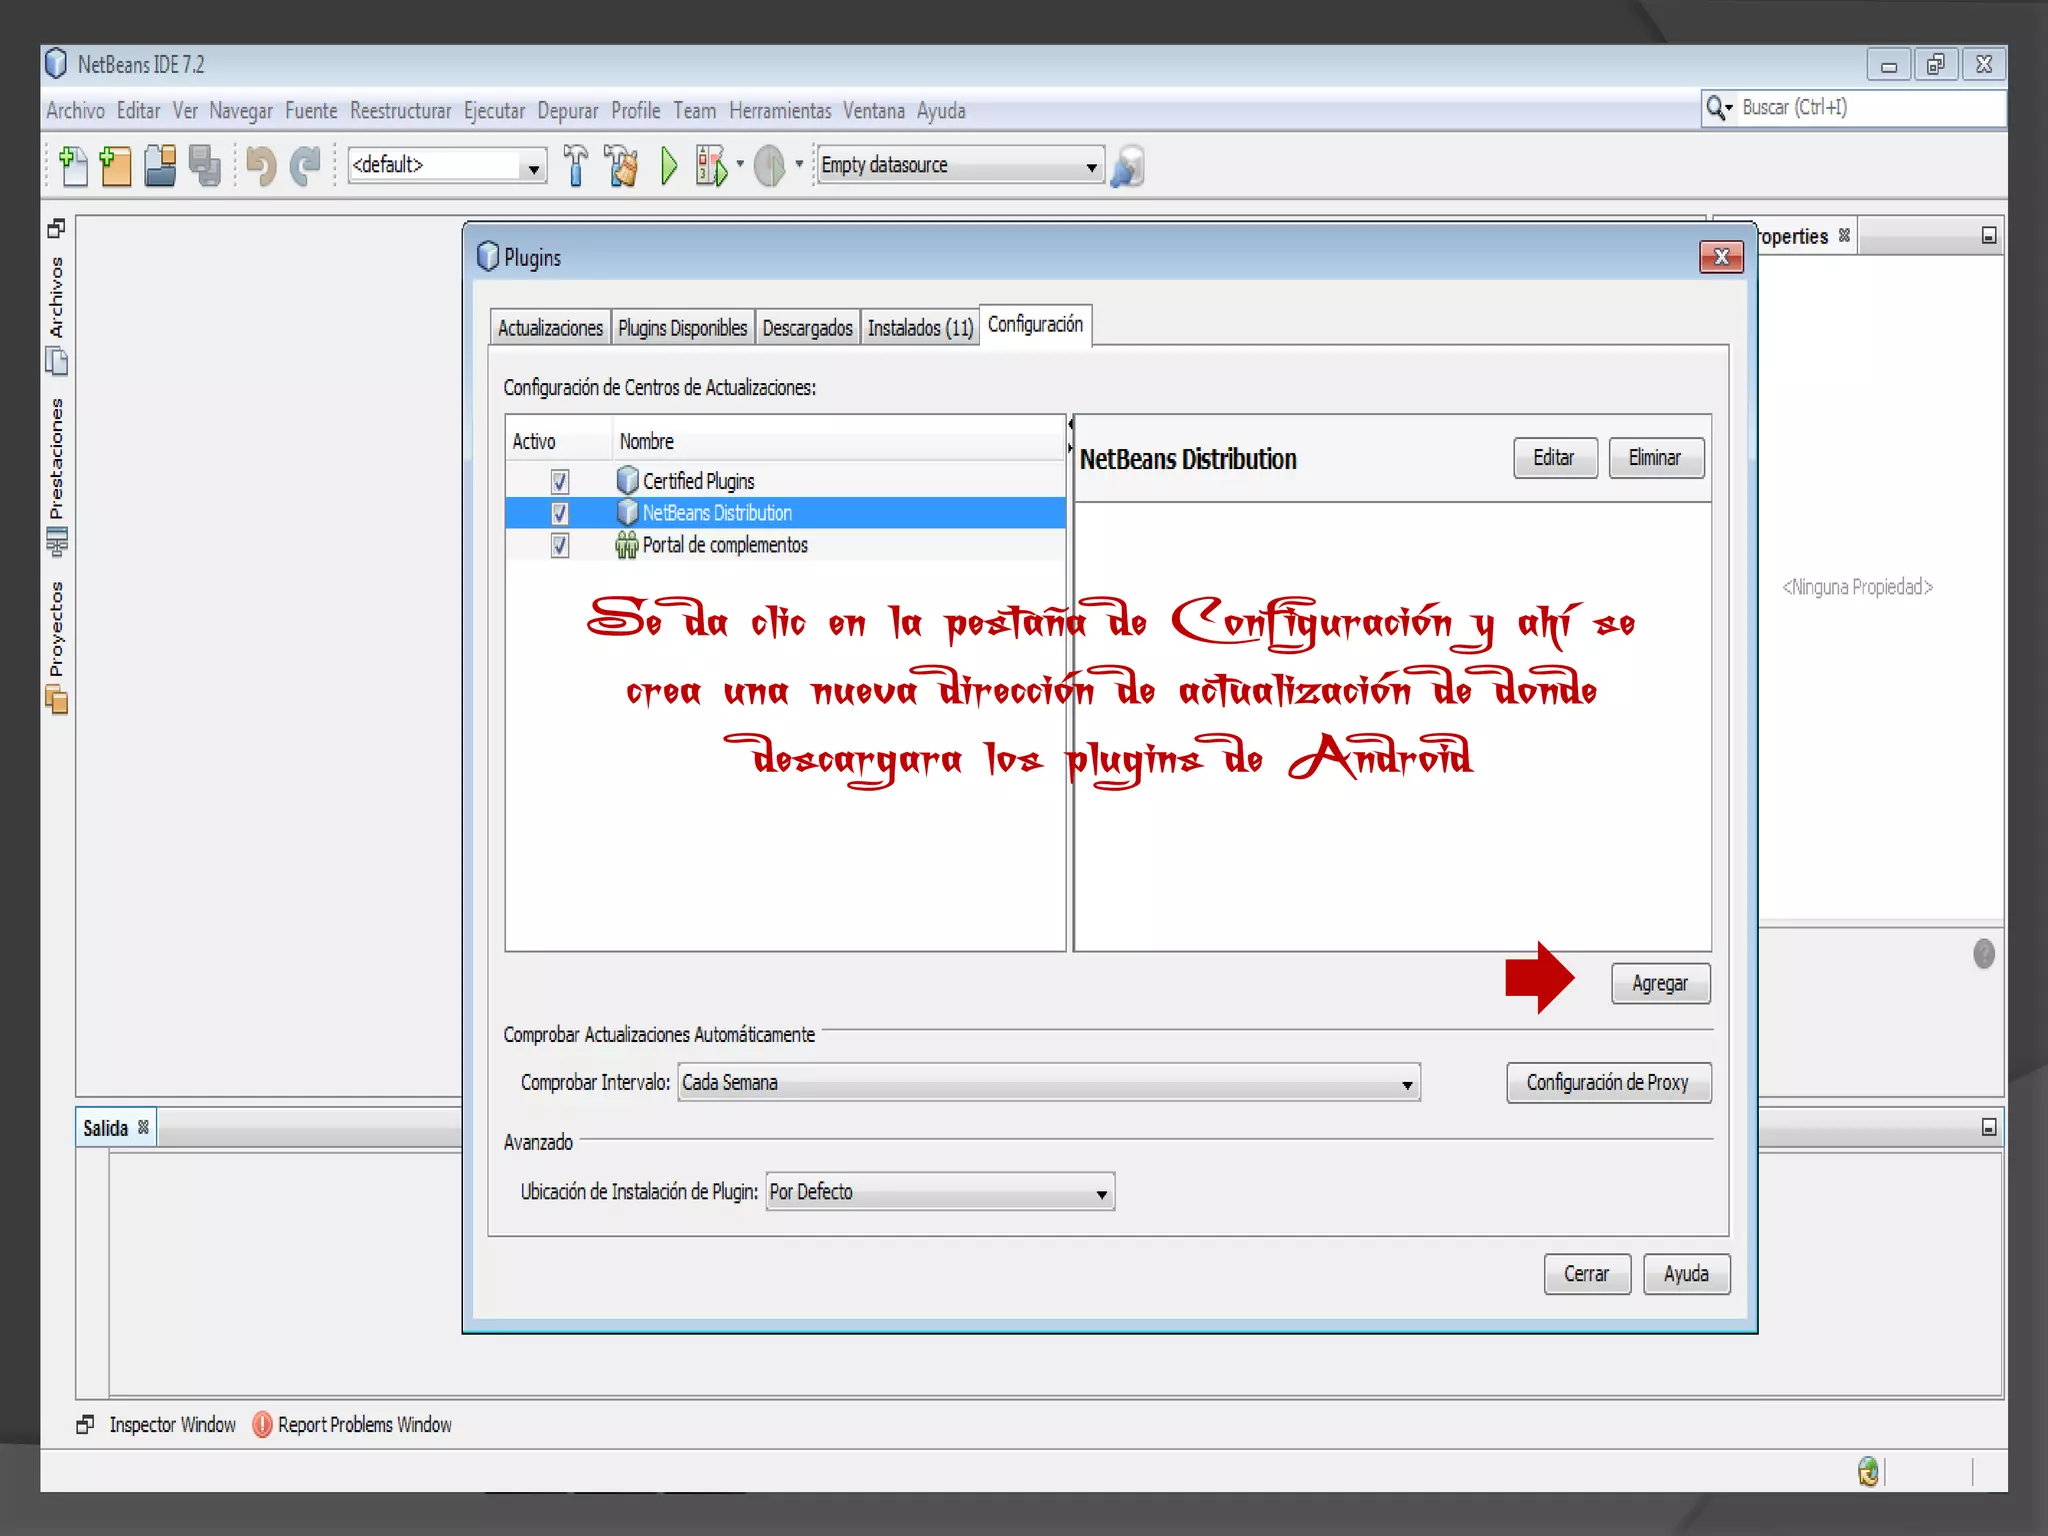This screenshot has height=1536, width=2048.
Task: Expand Ubicación de Instalación de Plugin dropdown
Action: [939, 1192]
